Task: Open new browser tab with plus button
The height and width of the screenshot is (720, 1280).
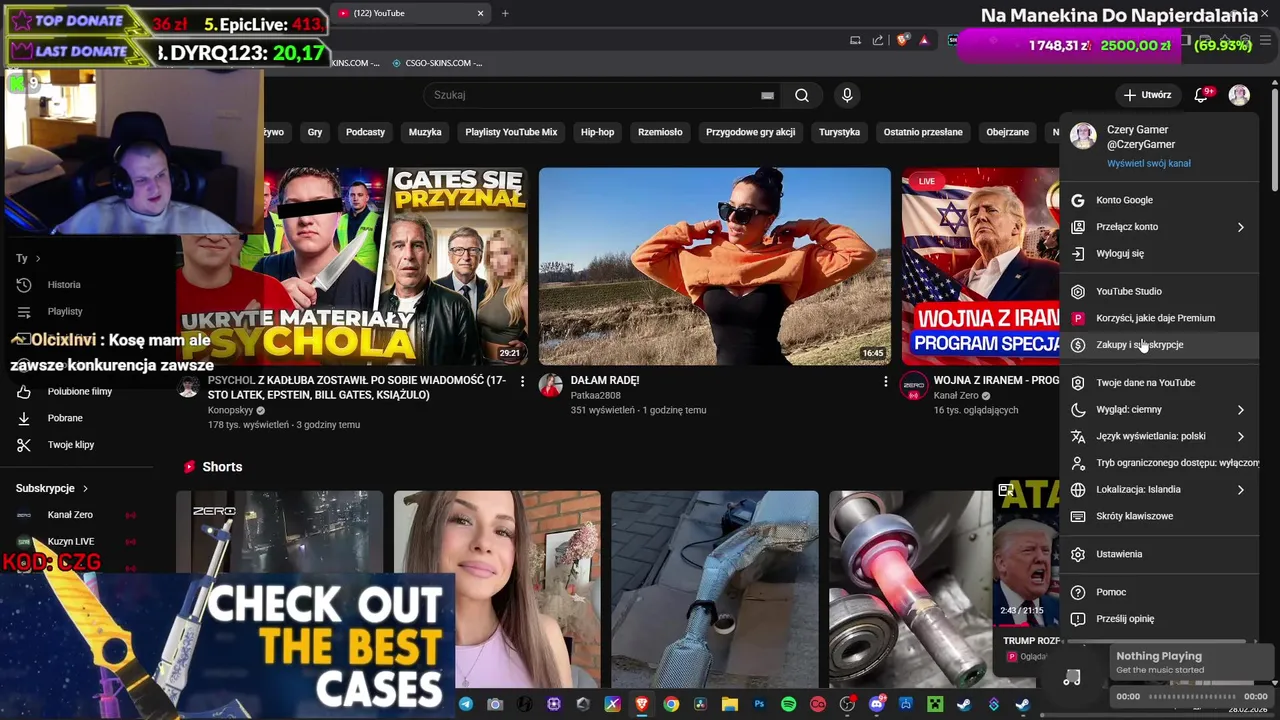Action: click(x=505, y=13)
